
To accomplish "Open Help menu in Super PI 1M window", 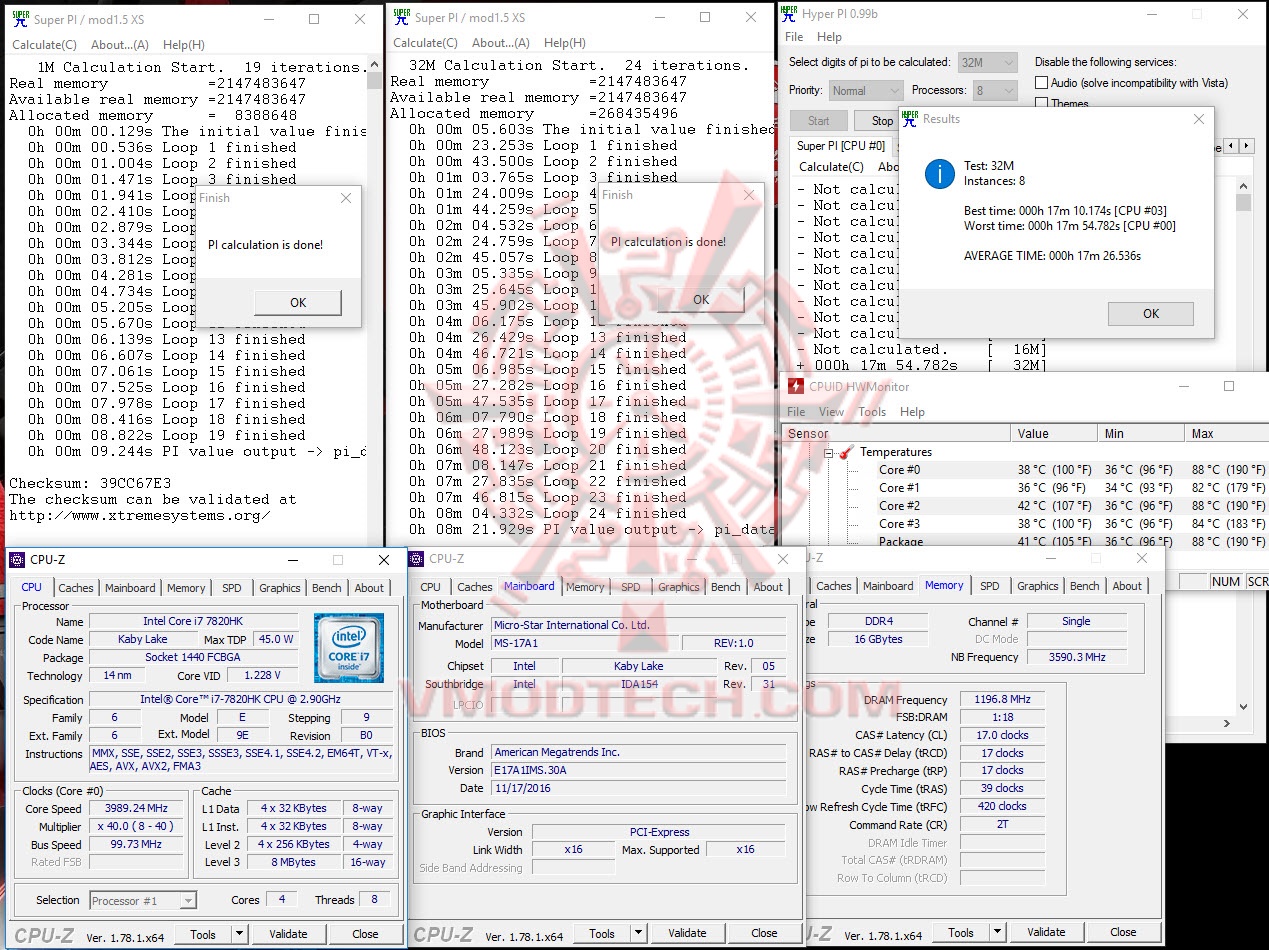I will pos(184,45).
